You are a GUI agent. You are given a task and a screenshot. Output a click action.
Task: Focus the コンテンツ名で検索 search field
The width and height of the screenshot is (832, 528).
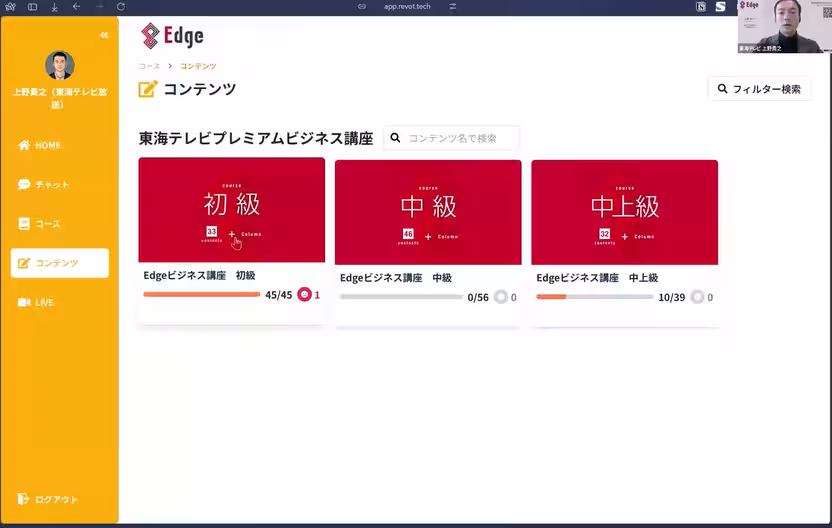point(451,138)
